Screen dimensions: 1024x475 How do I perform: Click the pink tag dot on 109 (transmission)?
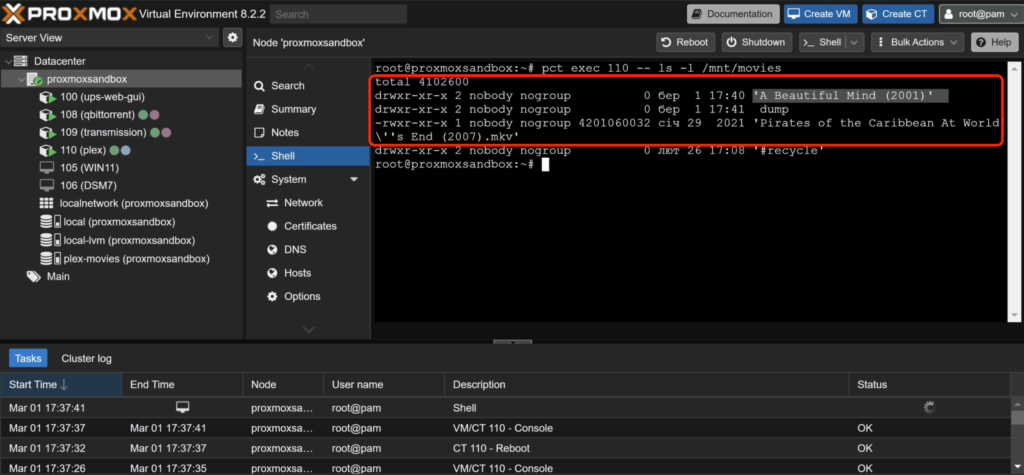pos(166,133)
